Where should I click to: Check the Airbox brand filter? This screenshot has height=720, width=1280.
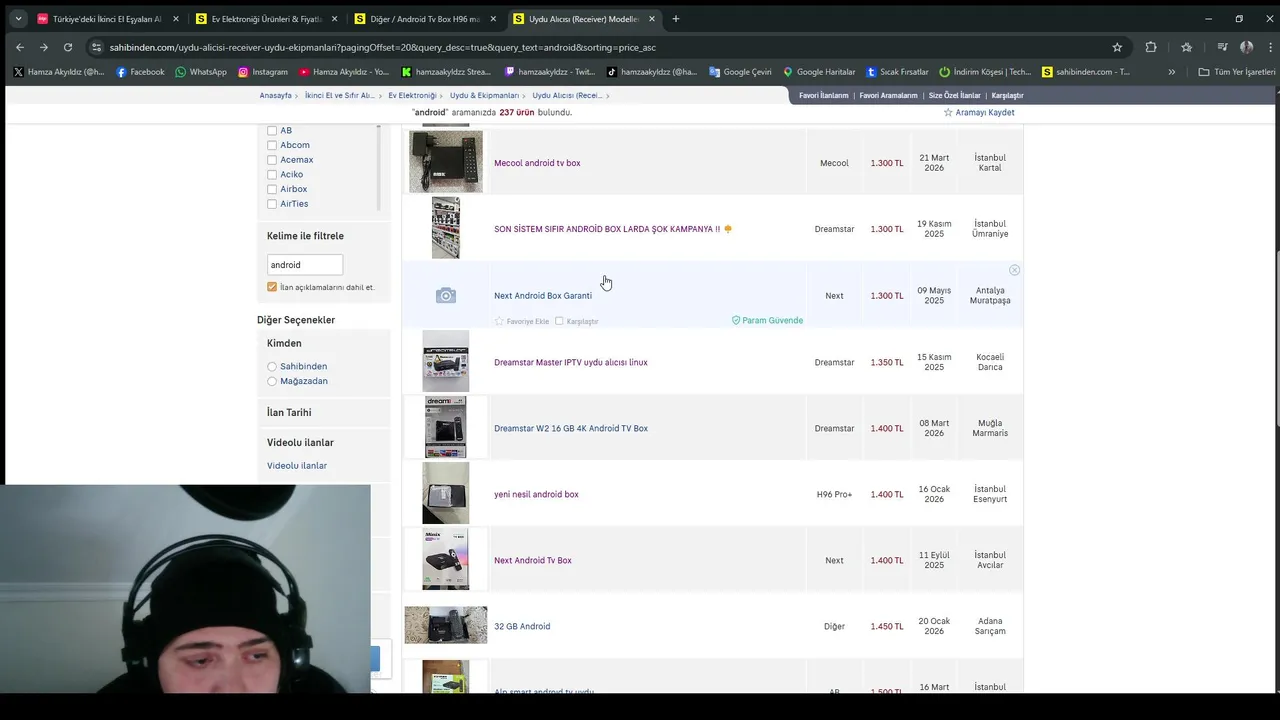[x=272, y=189]
